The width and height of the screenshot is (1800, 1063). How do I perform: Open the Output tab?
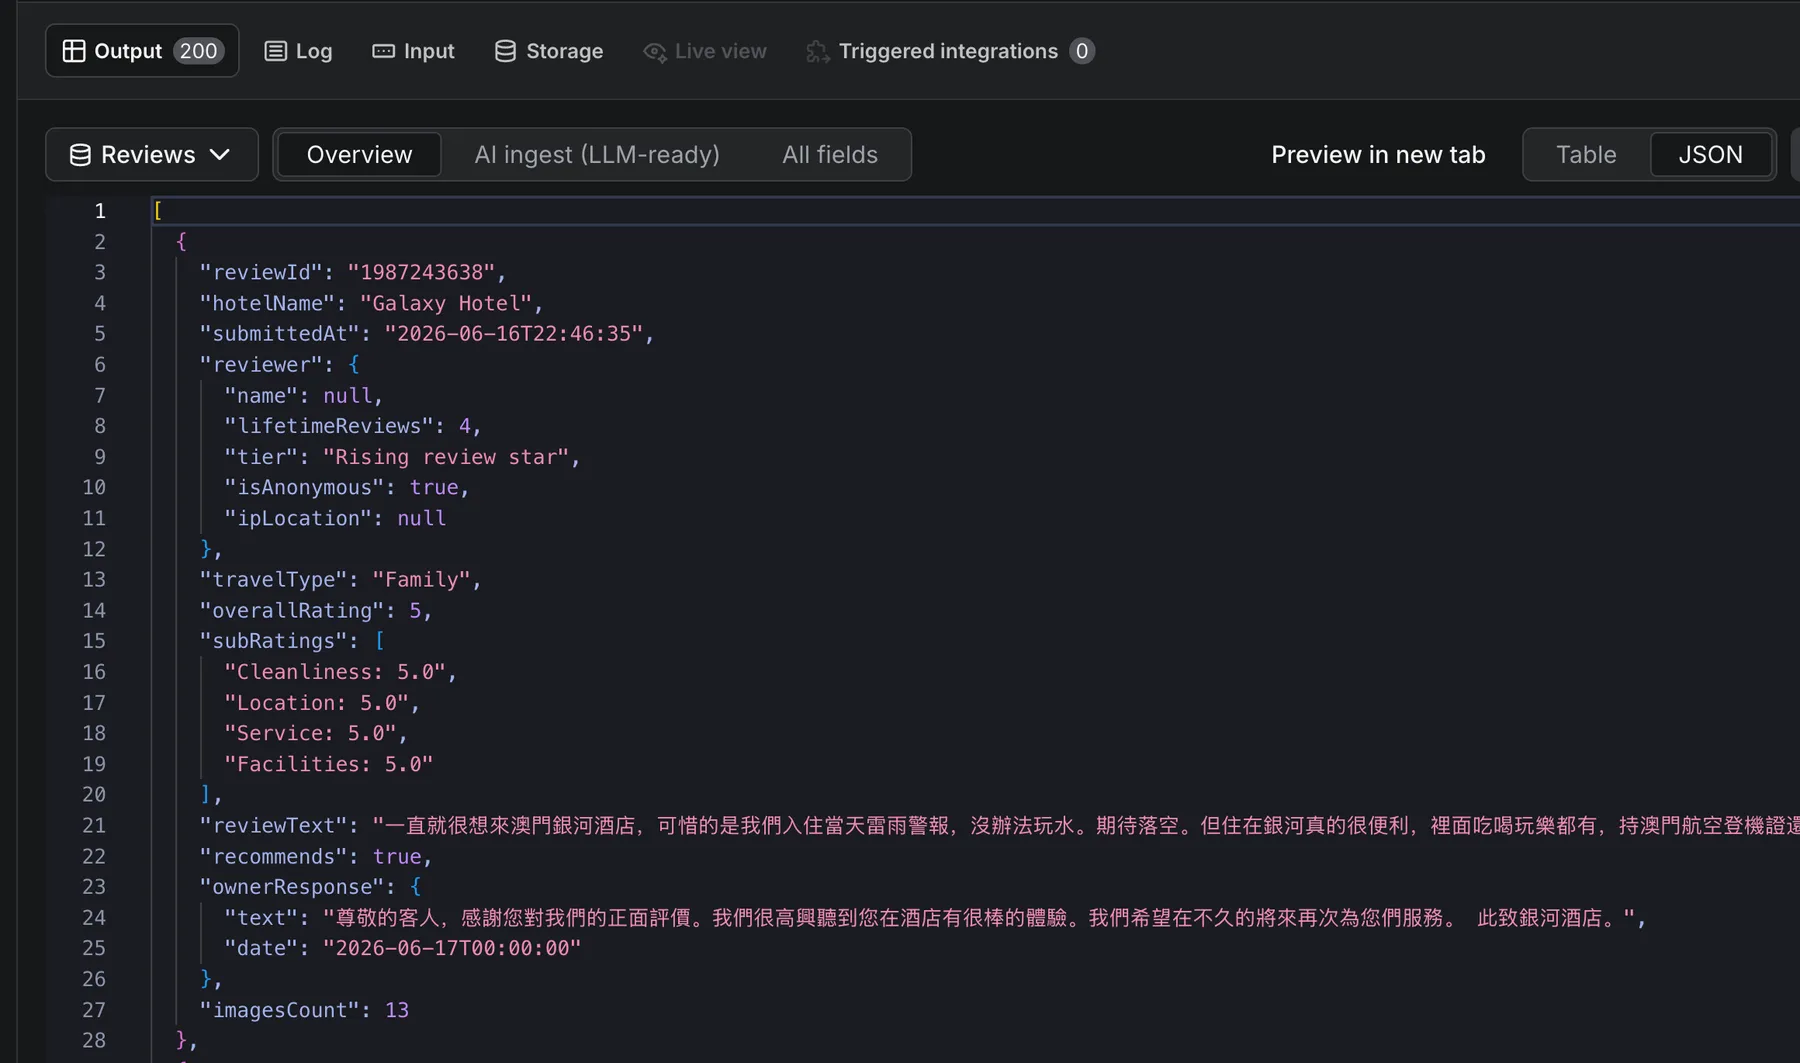[142, 51]
